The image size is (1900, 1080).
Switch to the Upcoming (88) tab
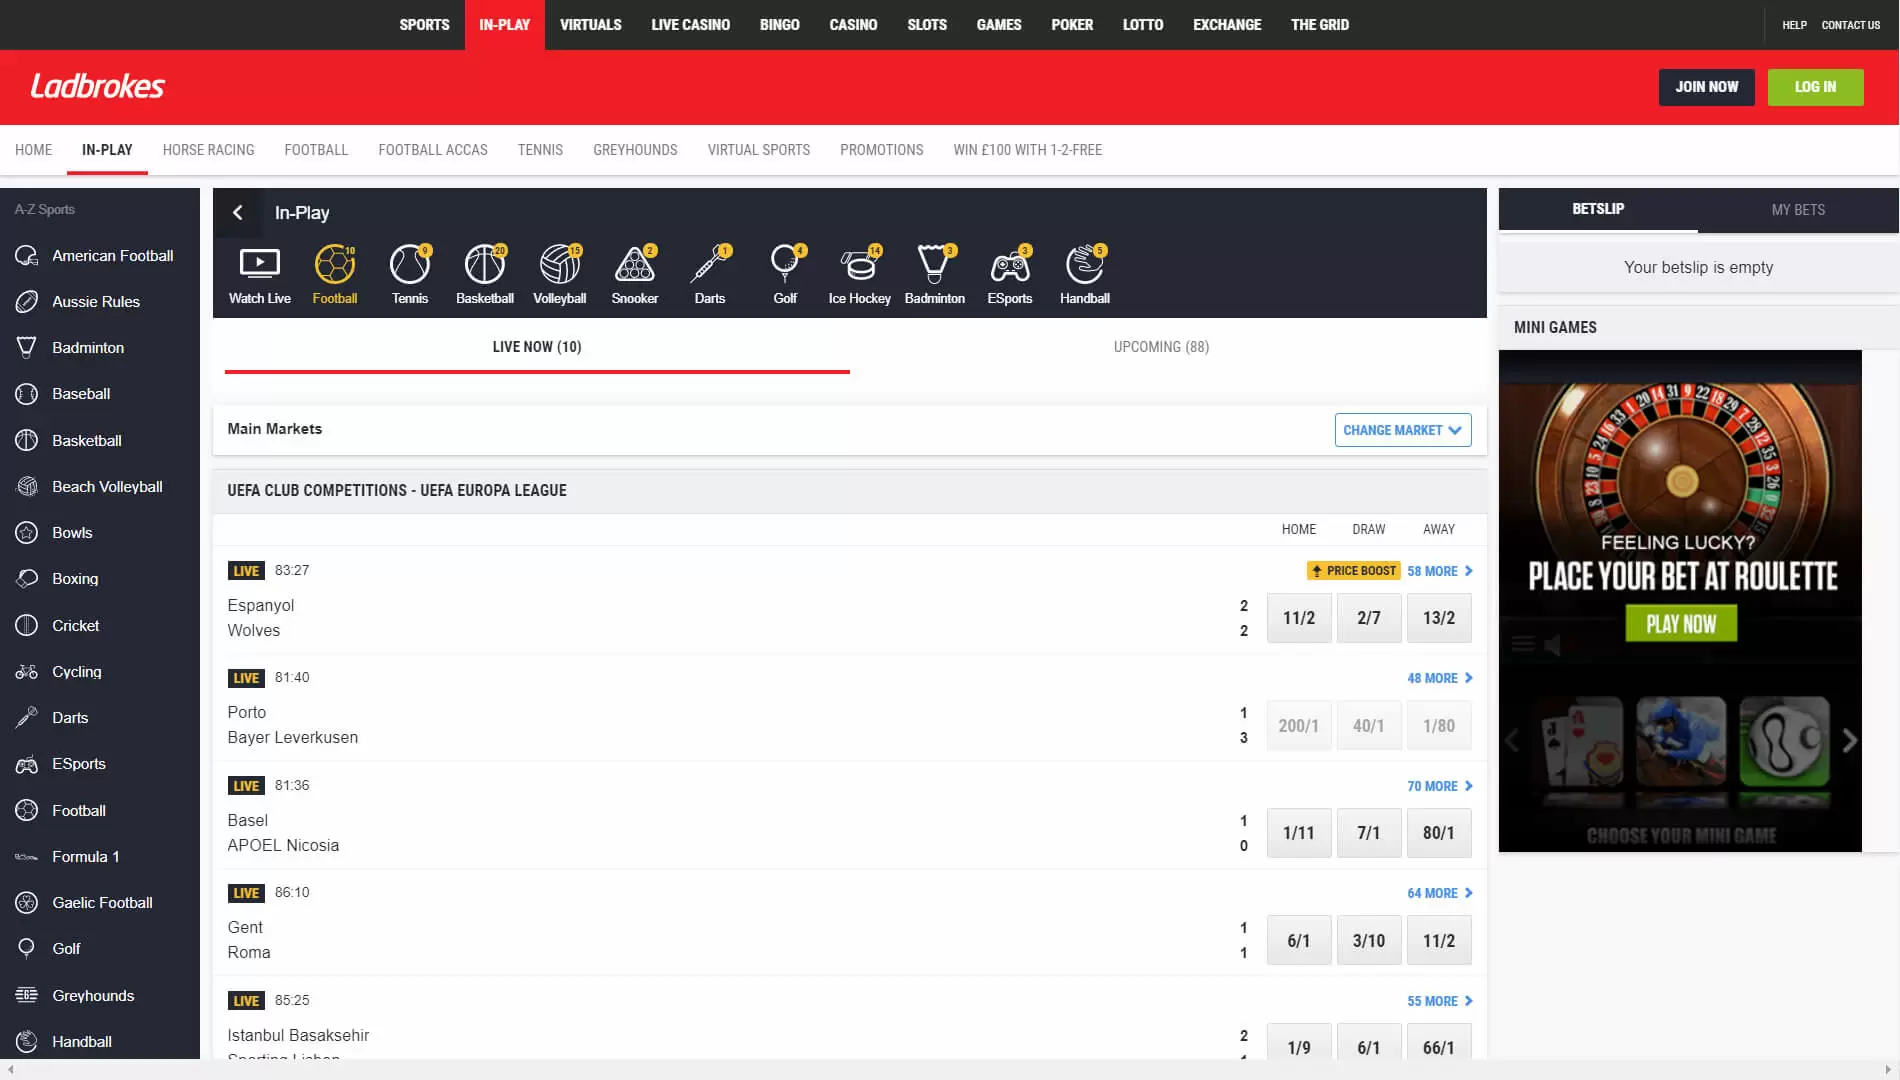coord(1161,347)
